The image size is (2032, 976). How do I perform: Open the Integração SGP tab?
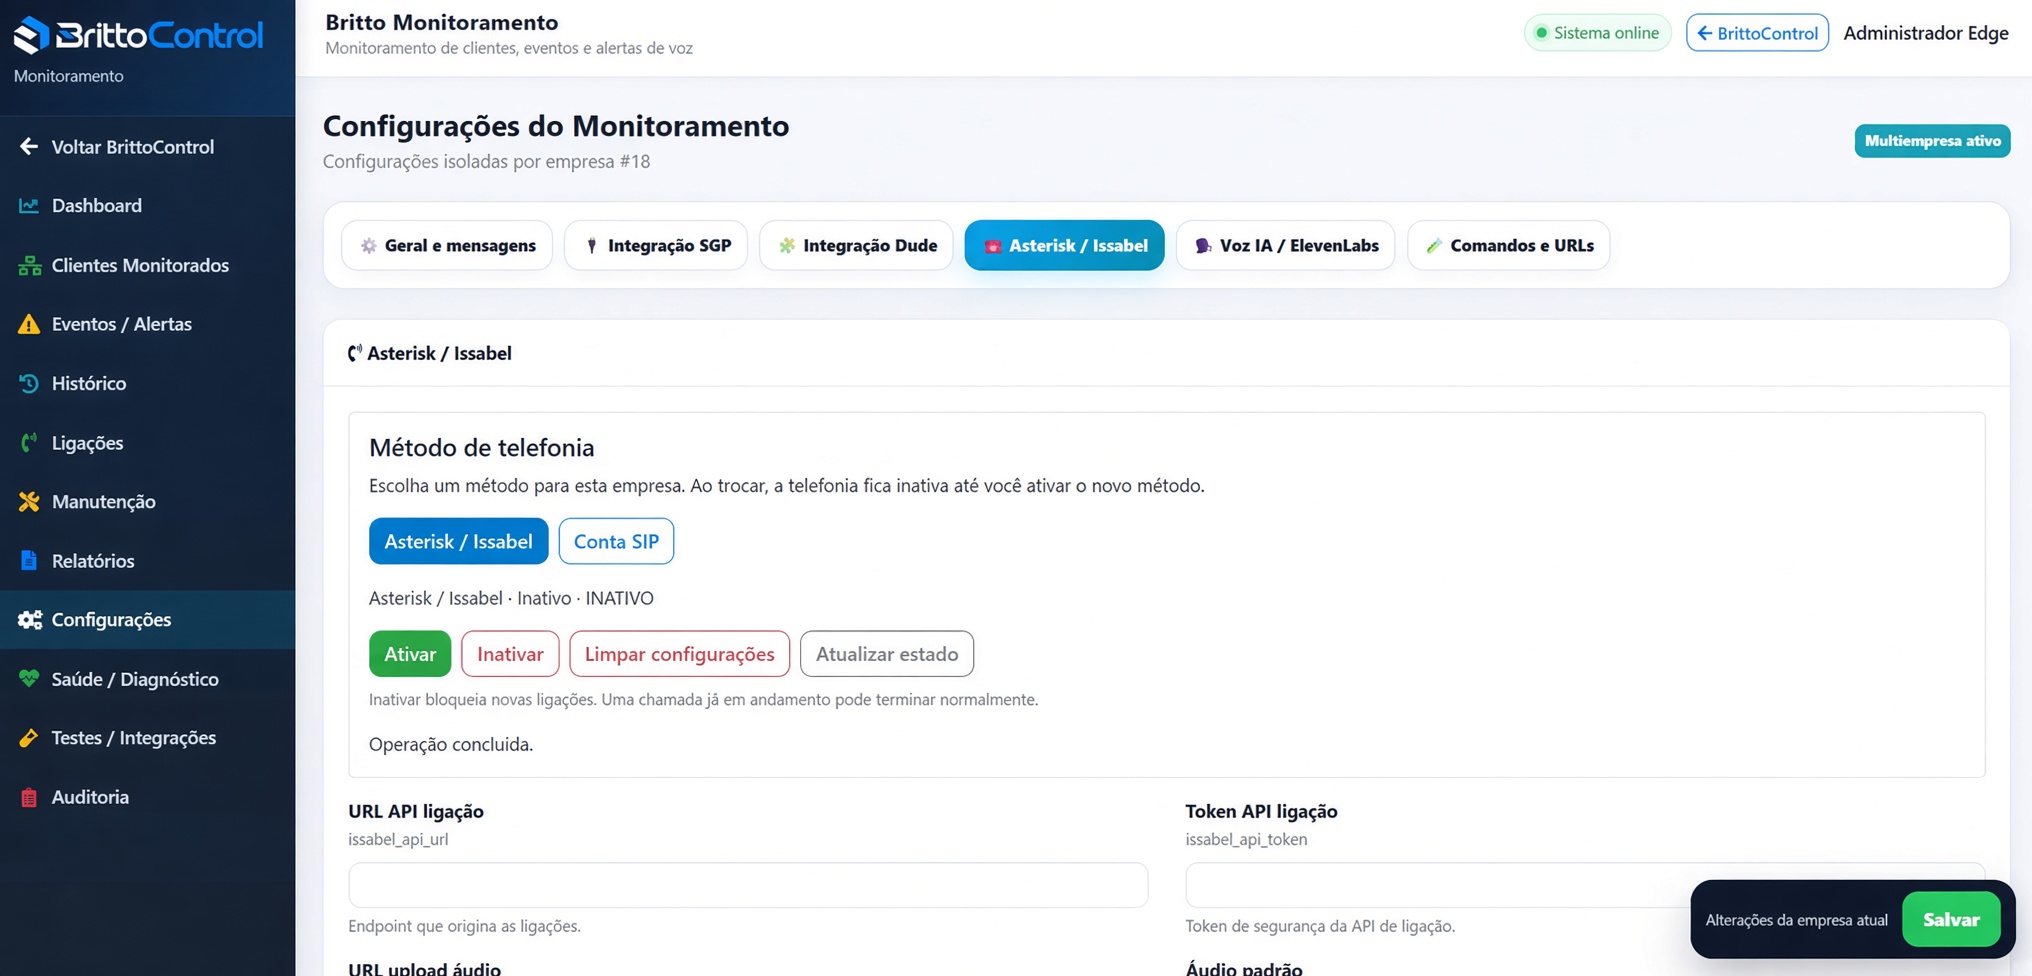656,246
